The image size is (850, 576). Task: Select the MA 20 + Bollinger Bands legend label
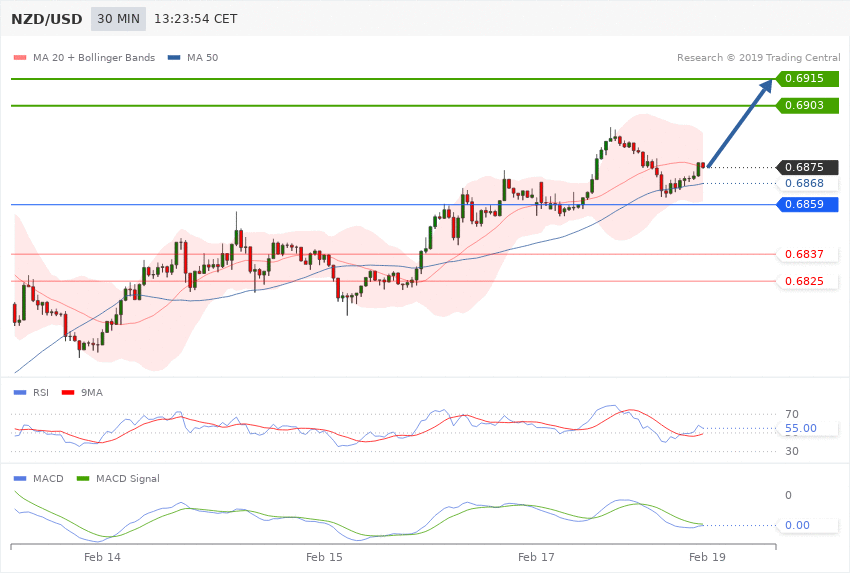(94, 57)
